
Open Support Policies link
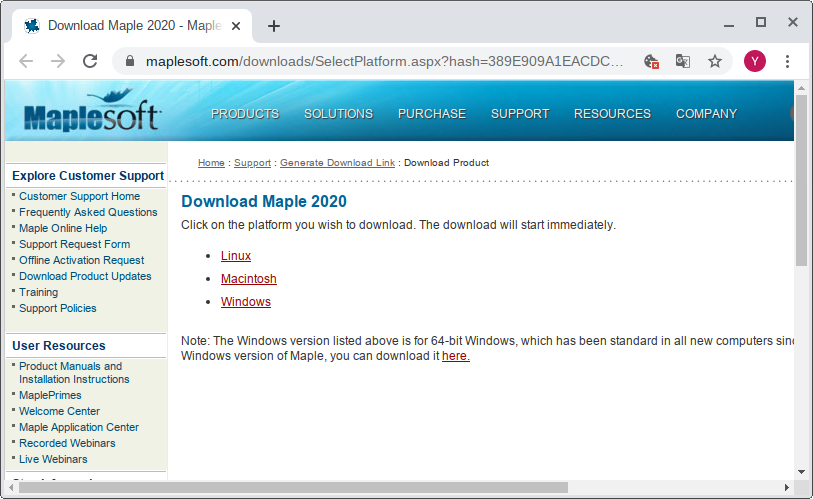58,309
